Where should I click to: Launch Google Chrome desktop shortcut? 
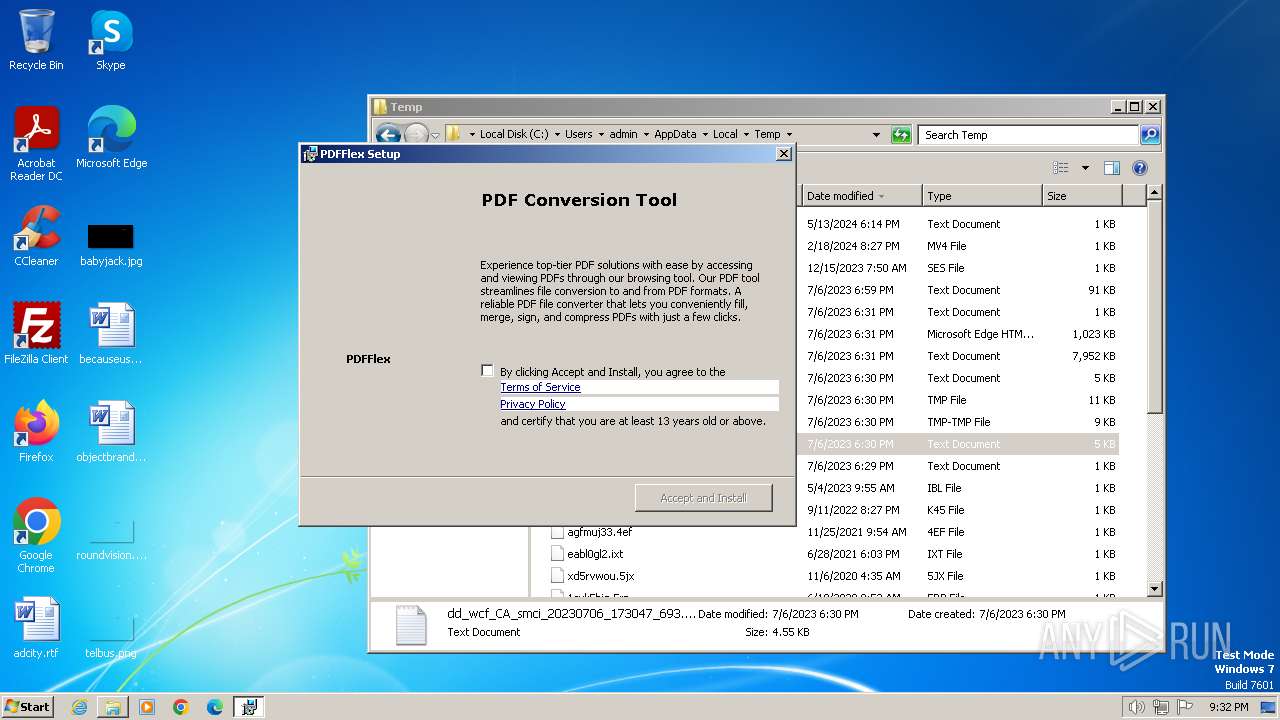[x=36, y=535]
